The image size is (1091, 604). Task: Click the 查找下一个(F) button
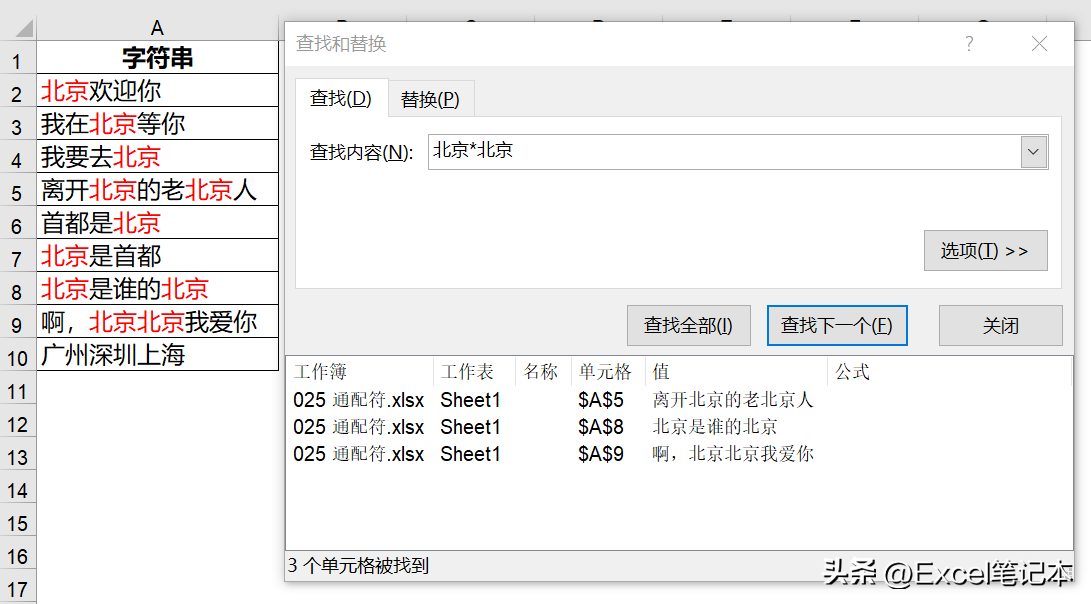click(837, 325)
